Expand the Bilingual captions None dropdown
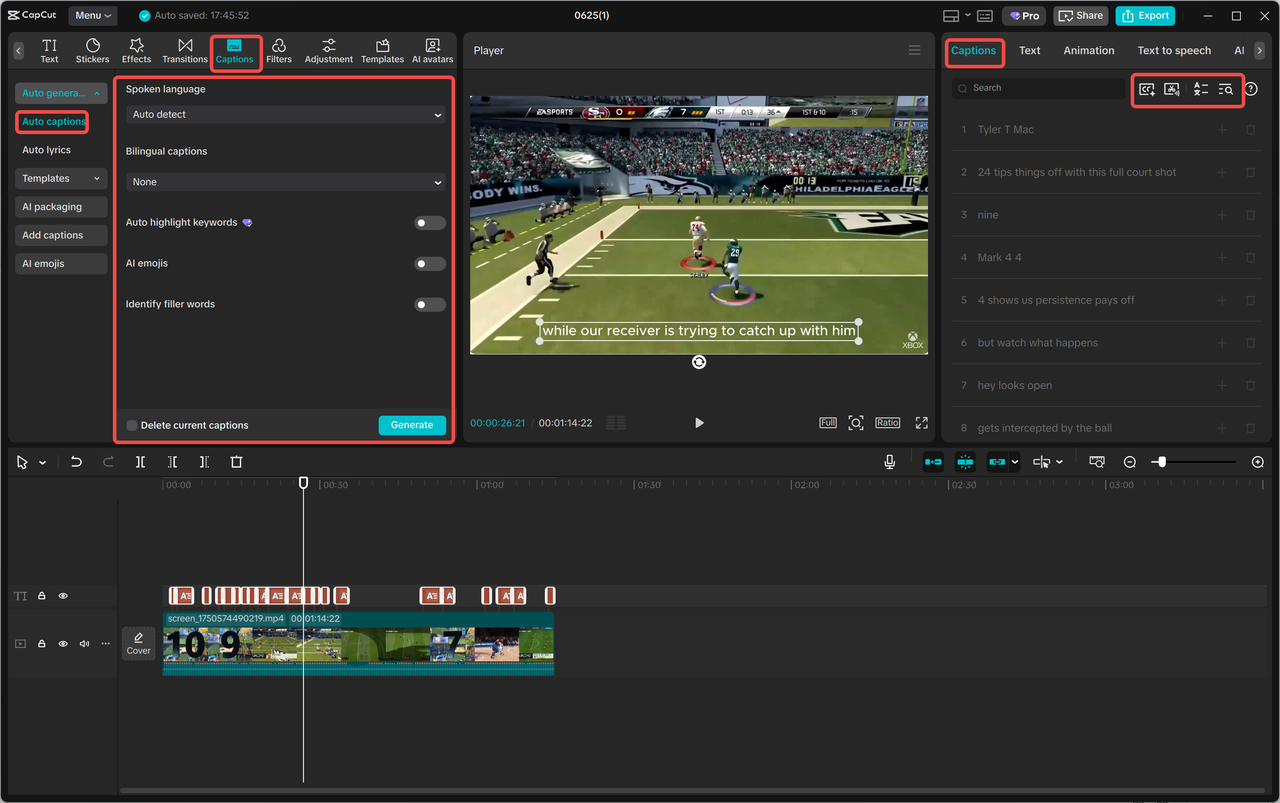This screenshot has width=1280, height=803. pos(286,182)
